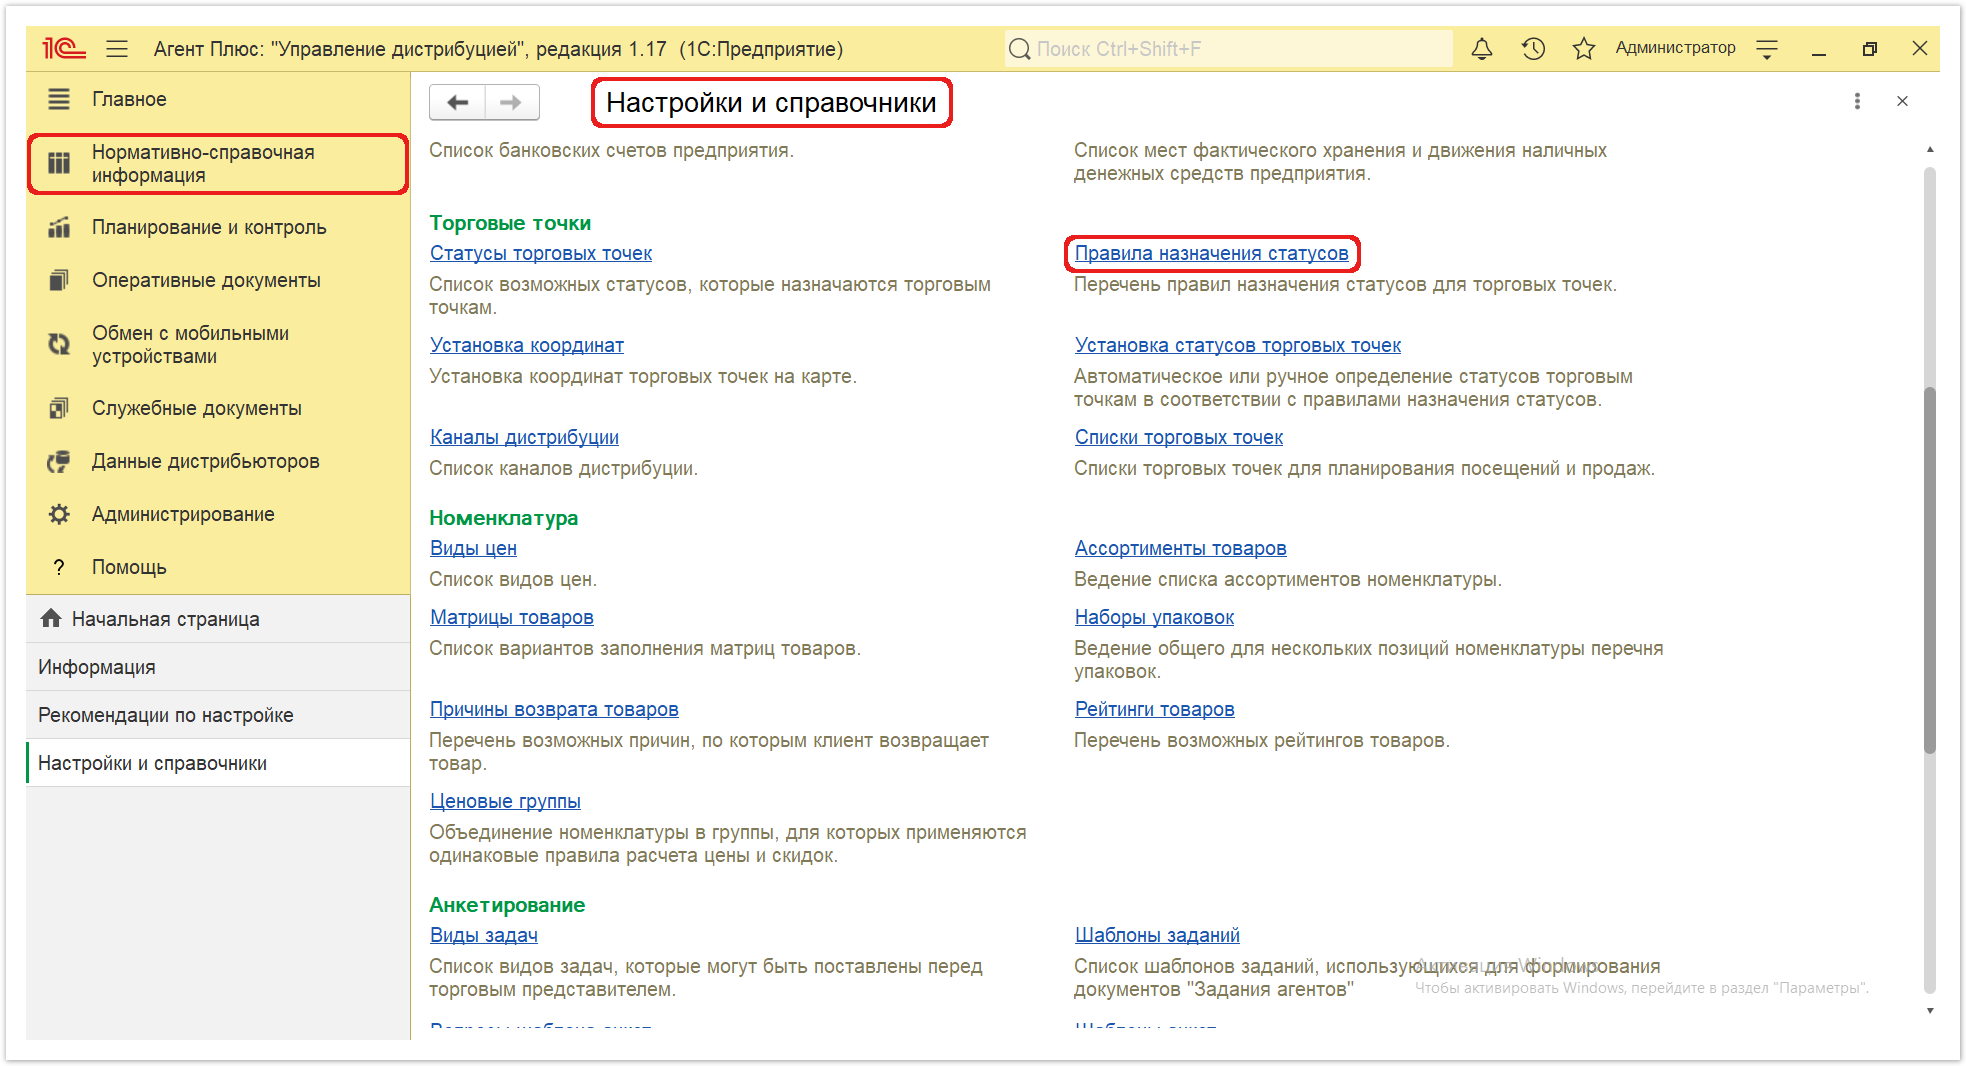Open Администрирование section
The height and width of the screenshot is (1066, 1966).
coord(218,514)
